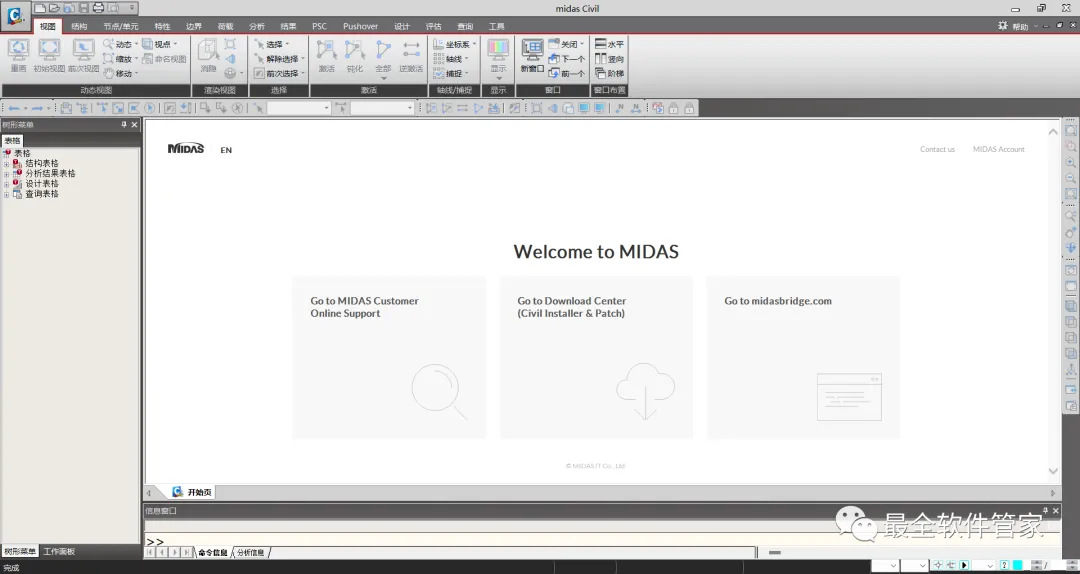Expand the 查询表格 tree node
Image resolution: width=1080 pixels, height=574 pixels.
(x=6, y=195)
